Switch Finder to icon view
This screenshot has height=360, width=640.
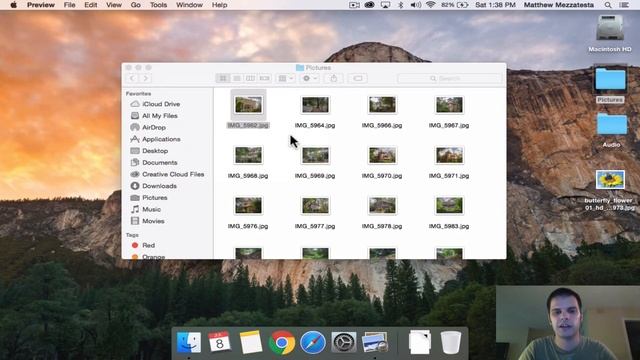point(223,78)
